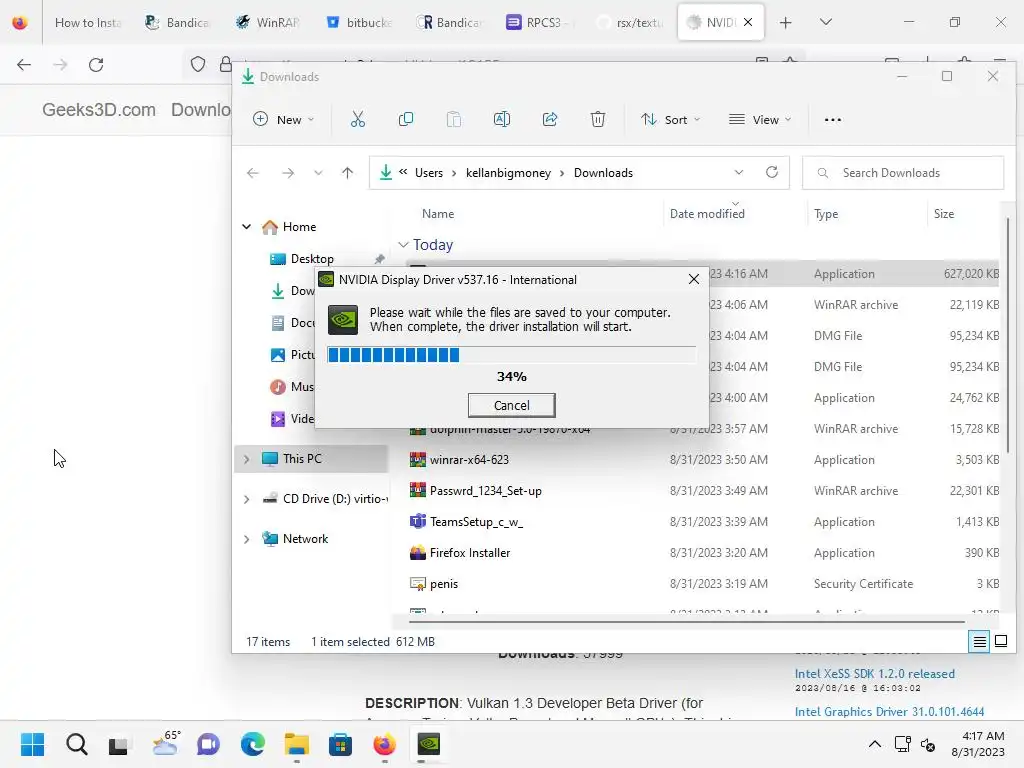Click Firefox back arrow button
Screen dimensions: 1024x768
click(x=24, y=65)
